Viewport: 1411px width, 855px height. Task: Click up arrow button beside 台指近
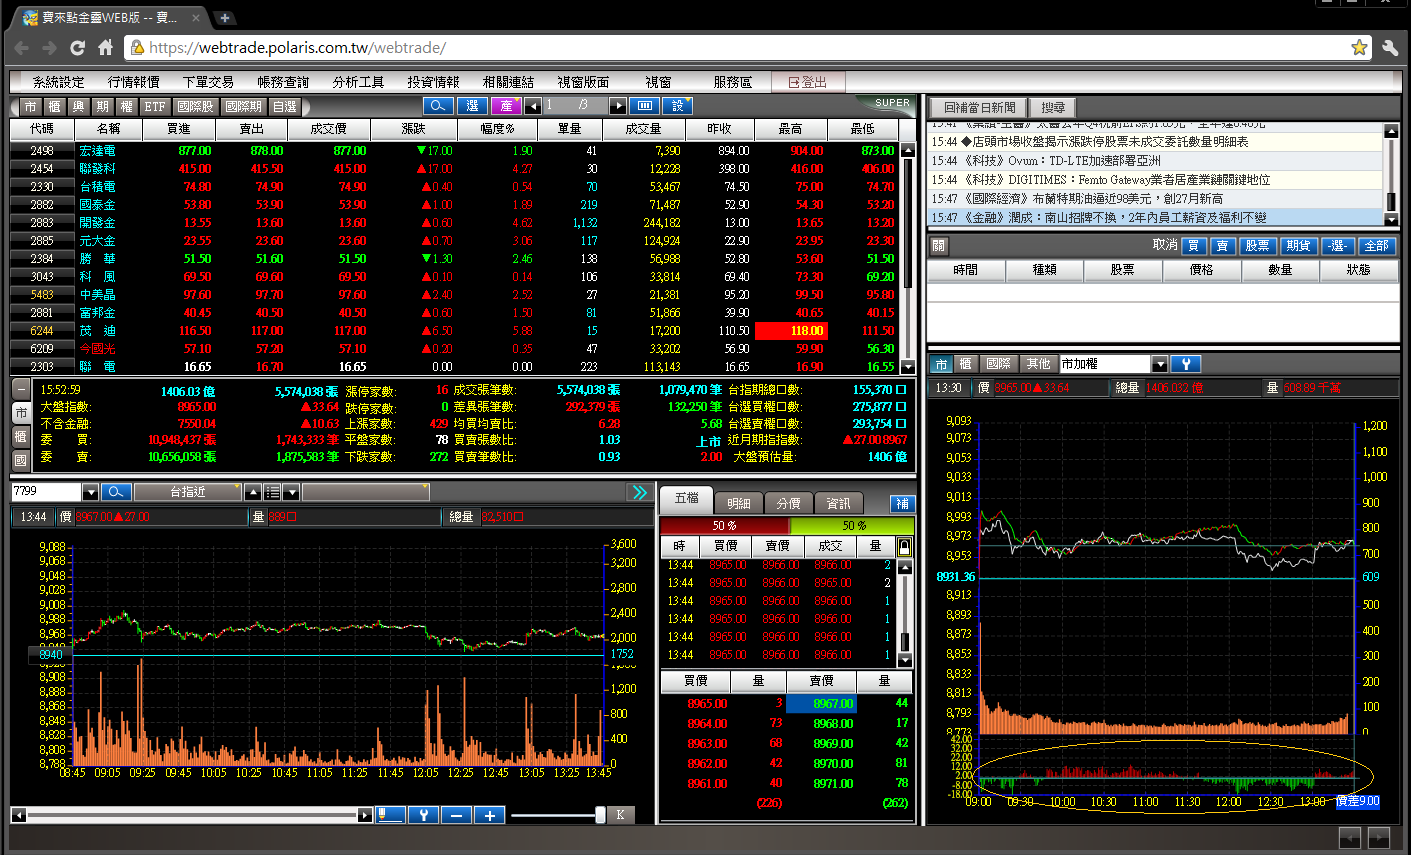coord(253,492)
